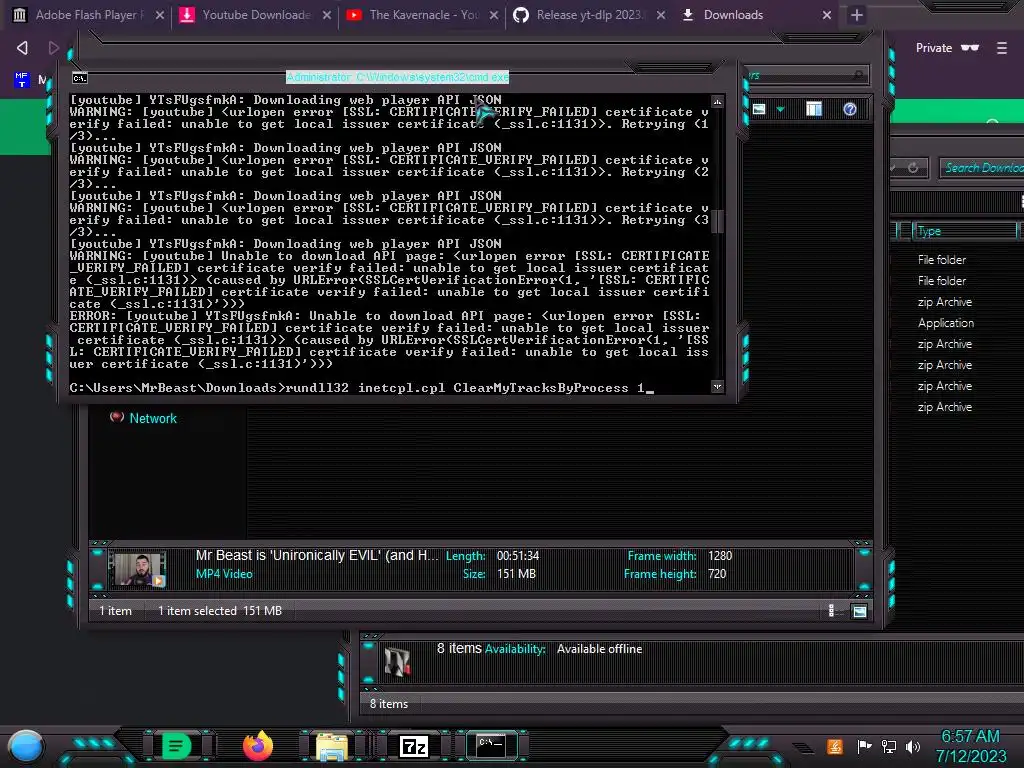Click the '1 item selected 151 MB' status text
The width and height of the screenshot is (1024, 768).
pyautogui.click(x=219, y=611)
